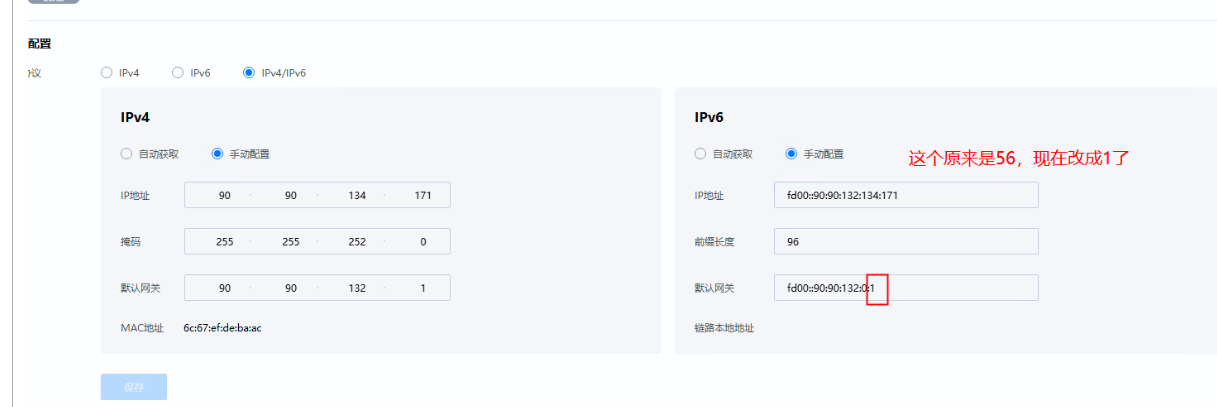
Task: Focus the IPv6 前缀长度 field showing 96
Action: [906, 241]
